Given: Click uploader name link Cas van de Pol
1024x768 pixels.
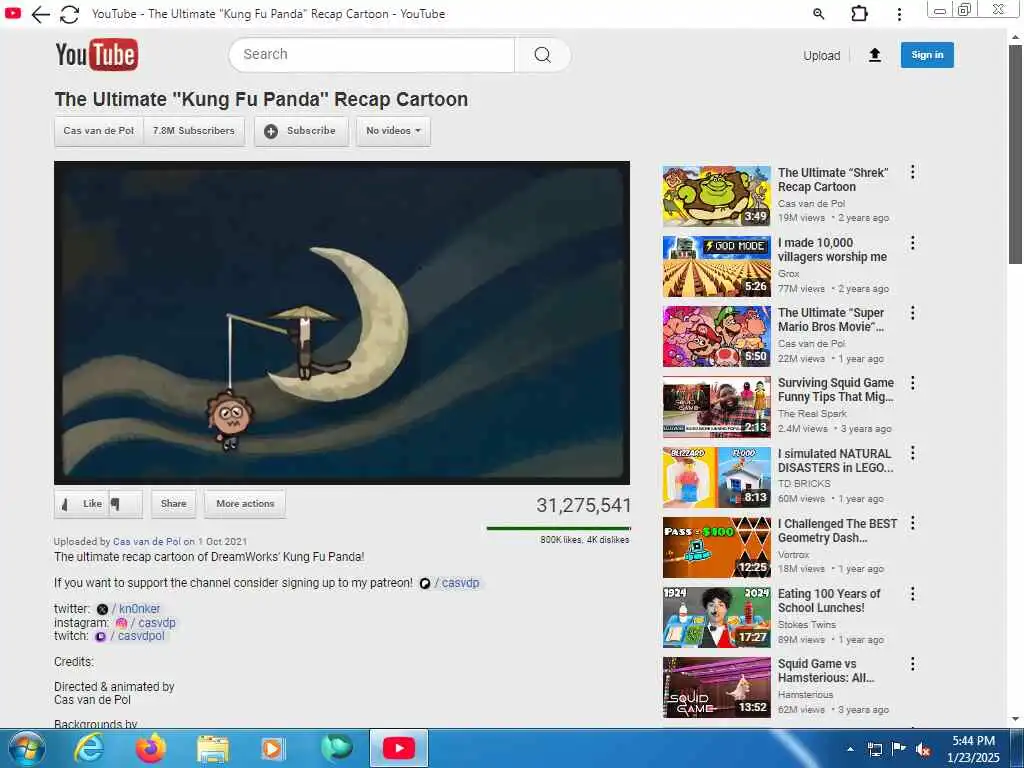Looking at the screenshot, I should [147, 541].
